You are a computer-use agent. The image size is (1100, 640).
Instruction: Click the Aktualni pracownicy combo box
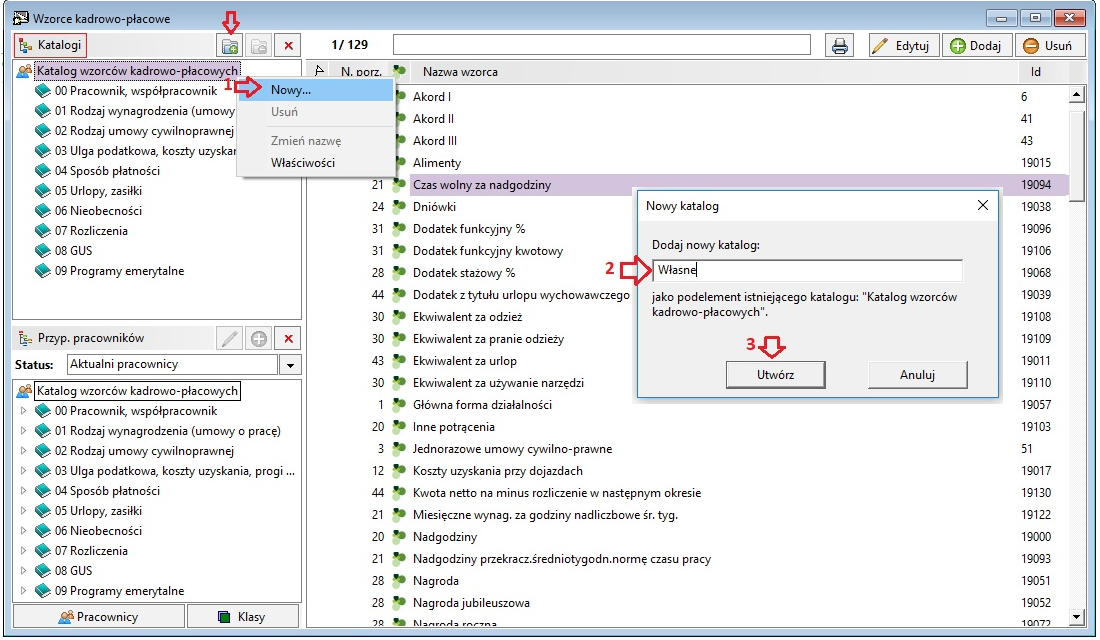point(173,364)
